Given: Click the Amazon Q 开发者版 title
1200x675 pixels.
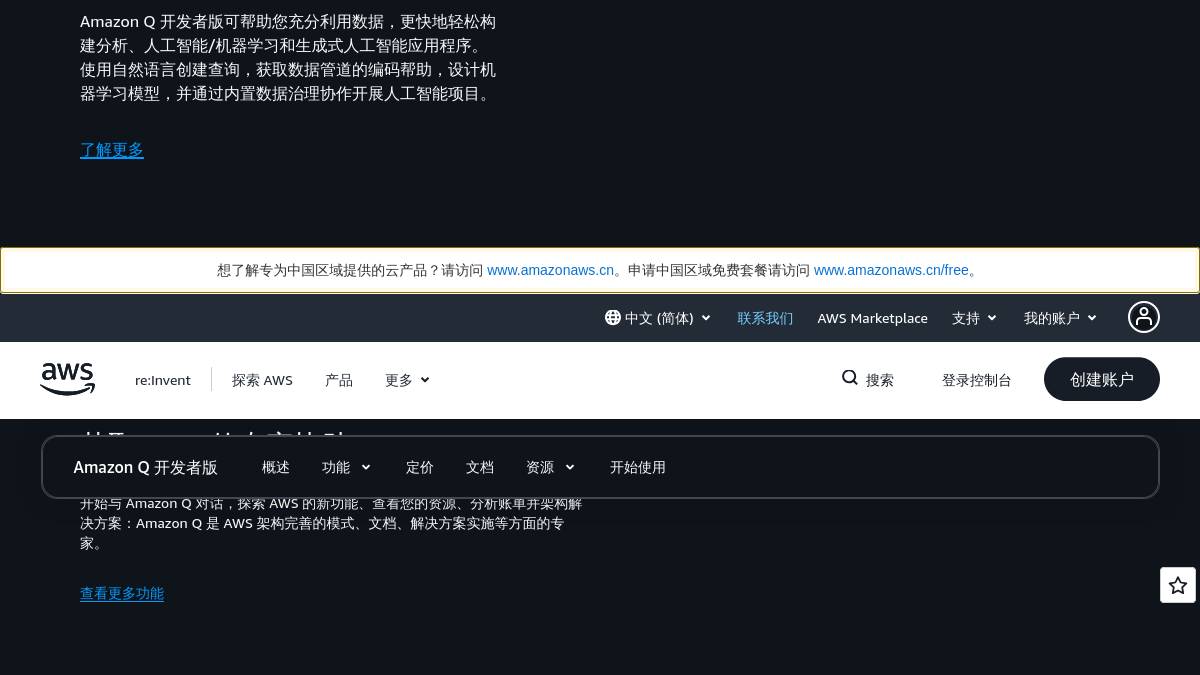Looking at the screenshot, I should 146,467.
